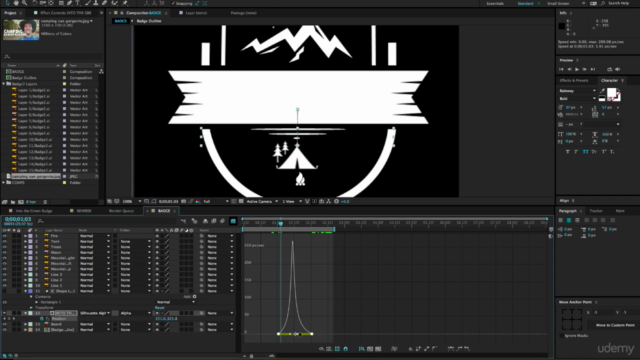This screenshot has width=640, height=360.
Task: Switch to Into the Green Badge tab
Action: 34,211
